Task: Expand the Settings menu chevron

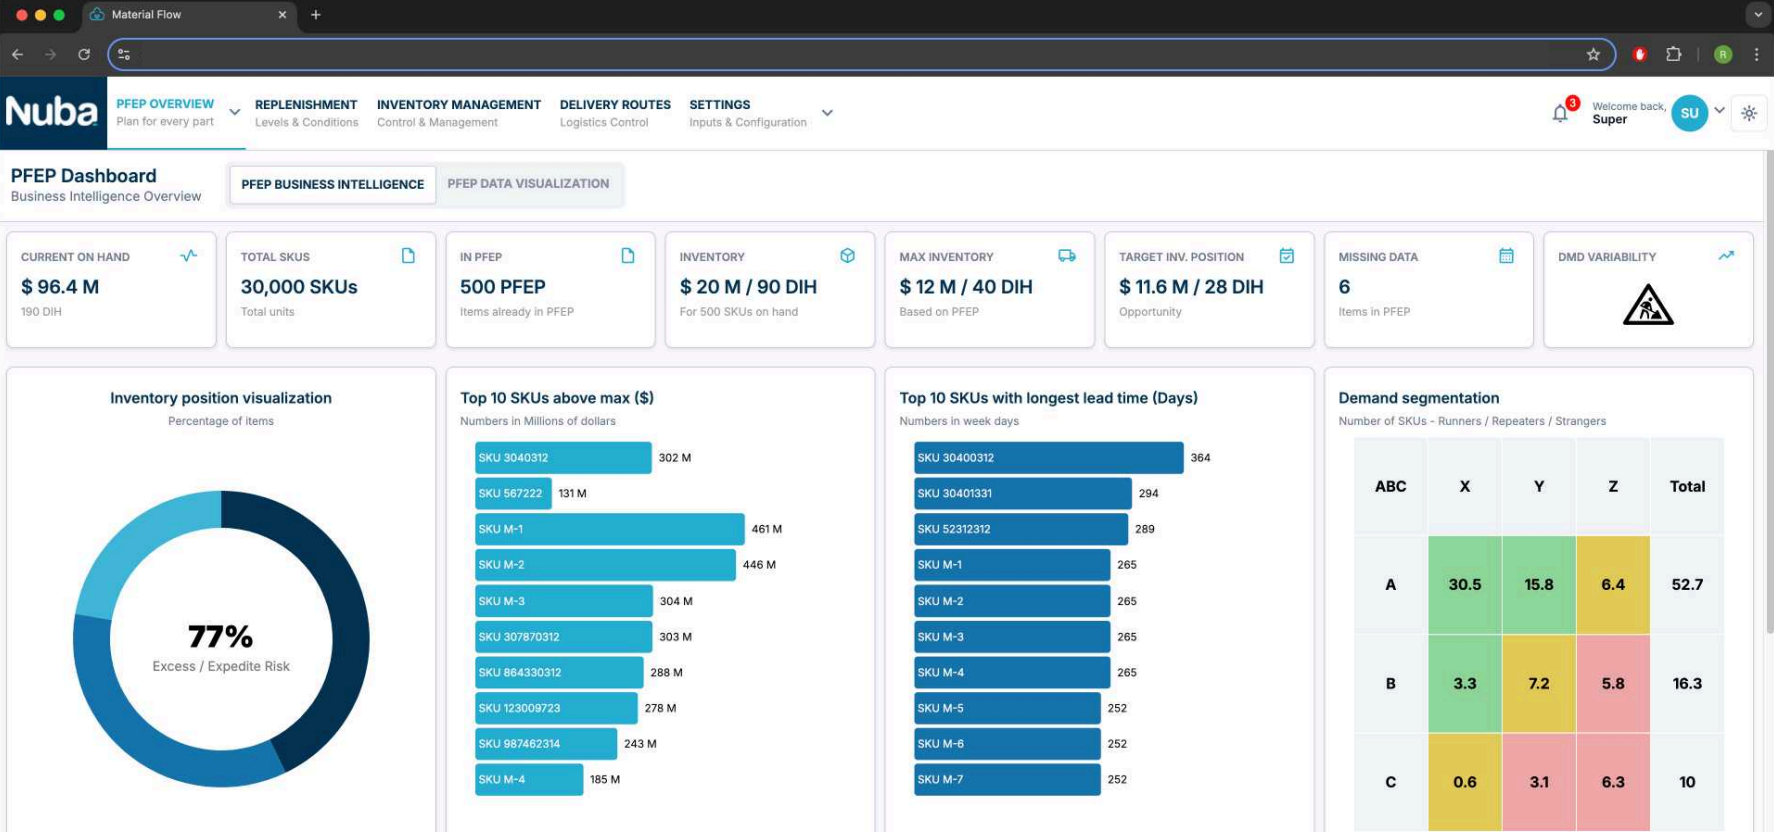Action: click(827, 113)
